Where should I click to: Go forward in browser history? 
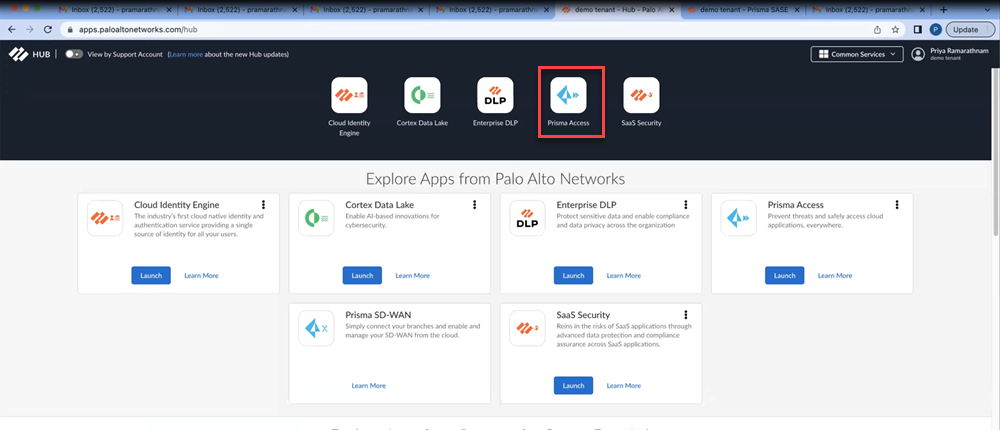tap(30, 29)
